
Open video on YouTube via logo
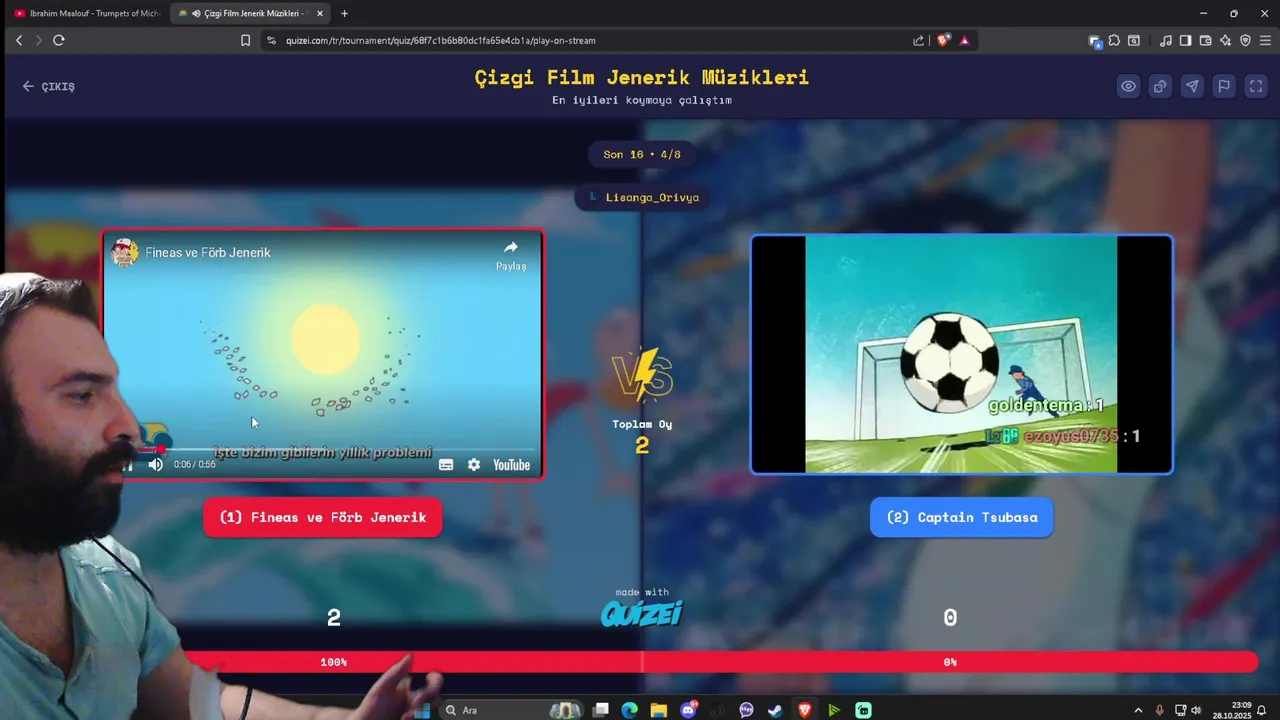click(511, 464)
